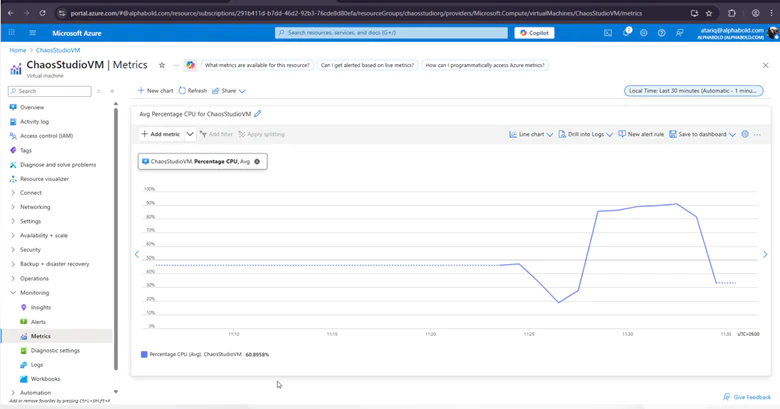
Task: Edit chart title with the pencil icon
Action: tap(258, 113)
